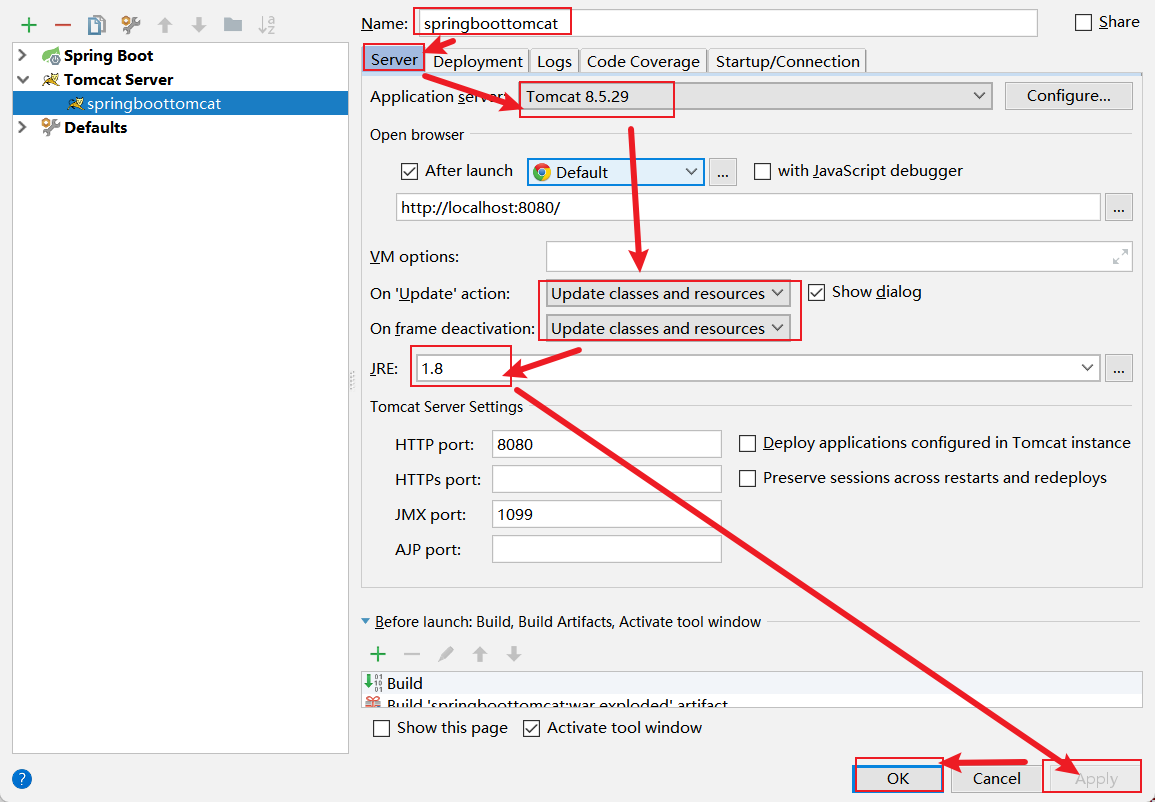Image resolution: width=1155 pixels, height=802 pixels.
Task: Check the Show this page option
Action: click(382, 728)
